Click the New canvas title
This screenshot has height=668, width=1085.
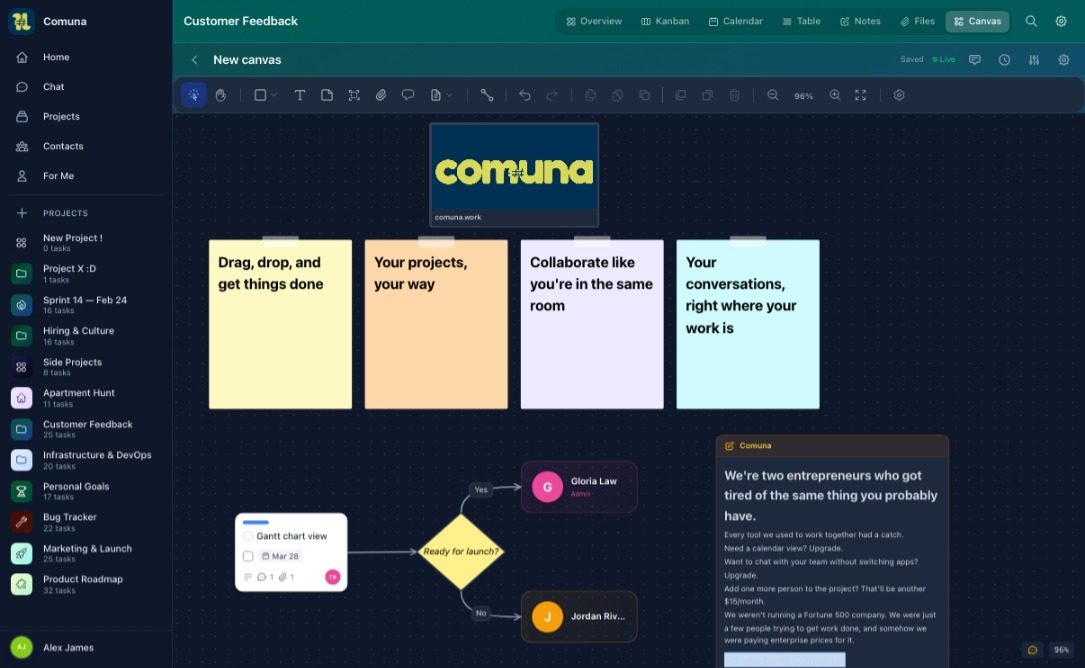(247, 60)
